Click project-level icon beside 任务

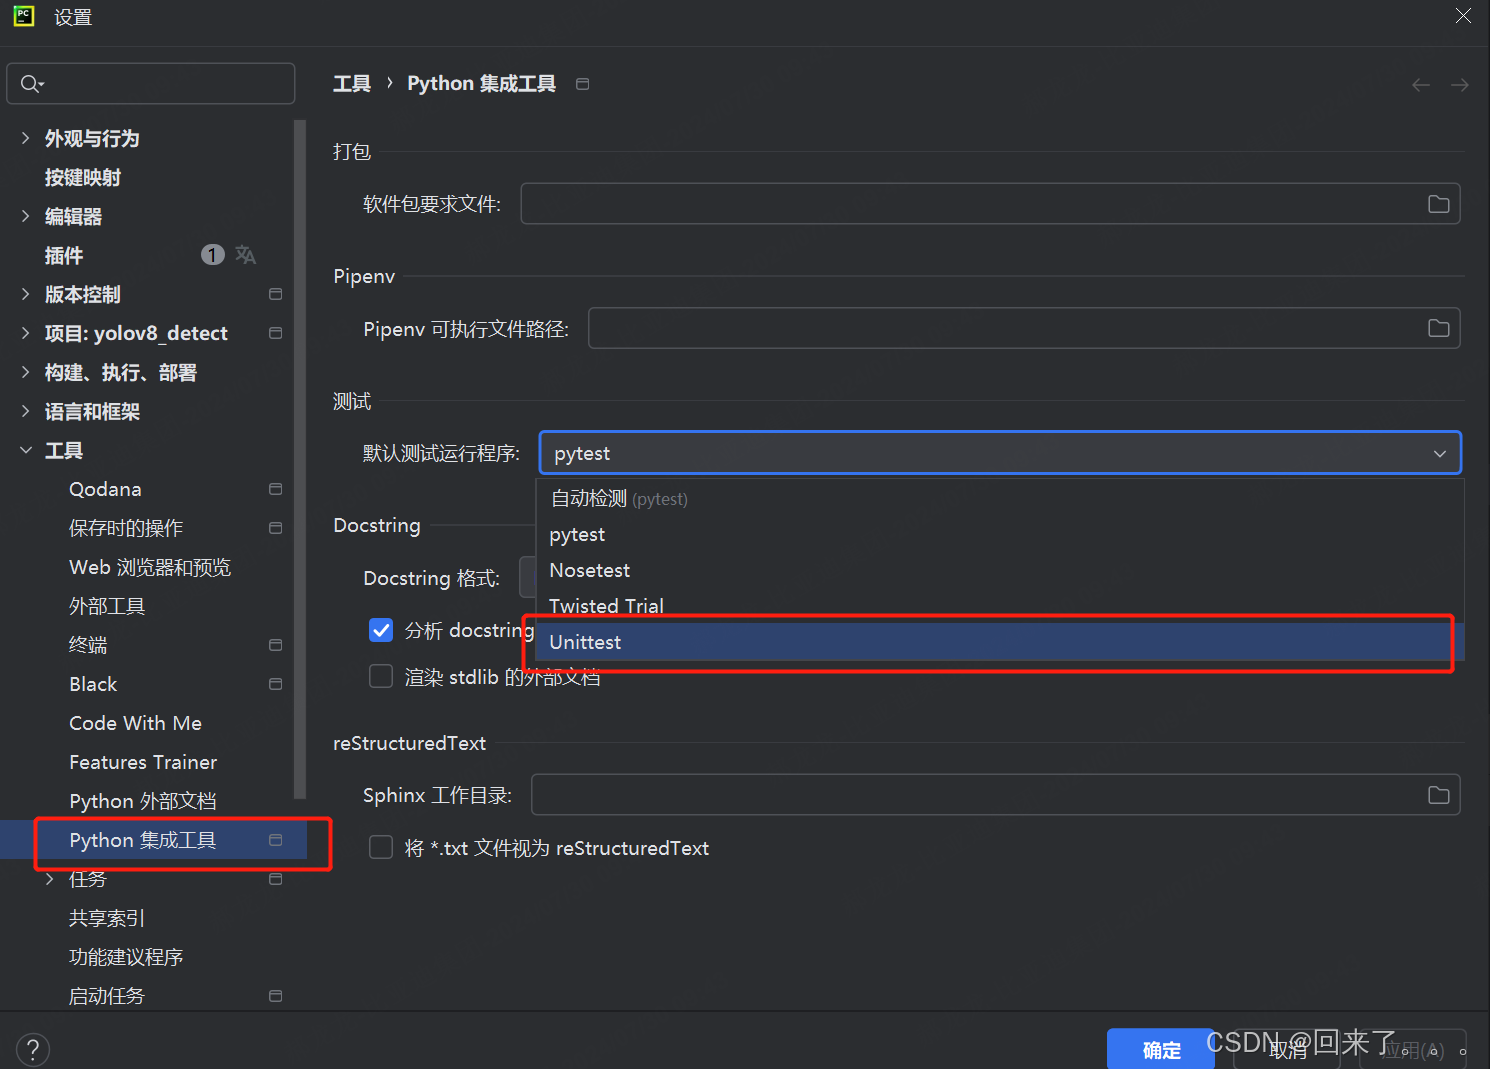(276, 879)
